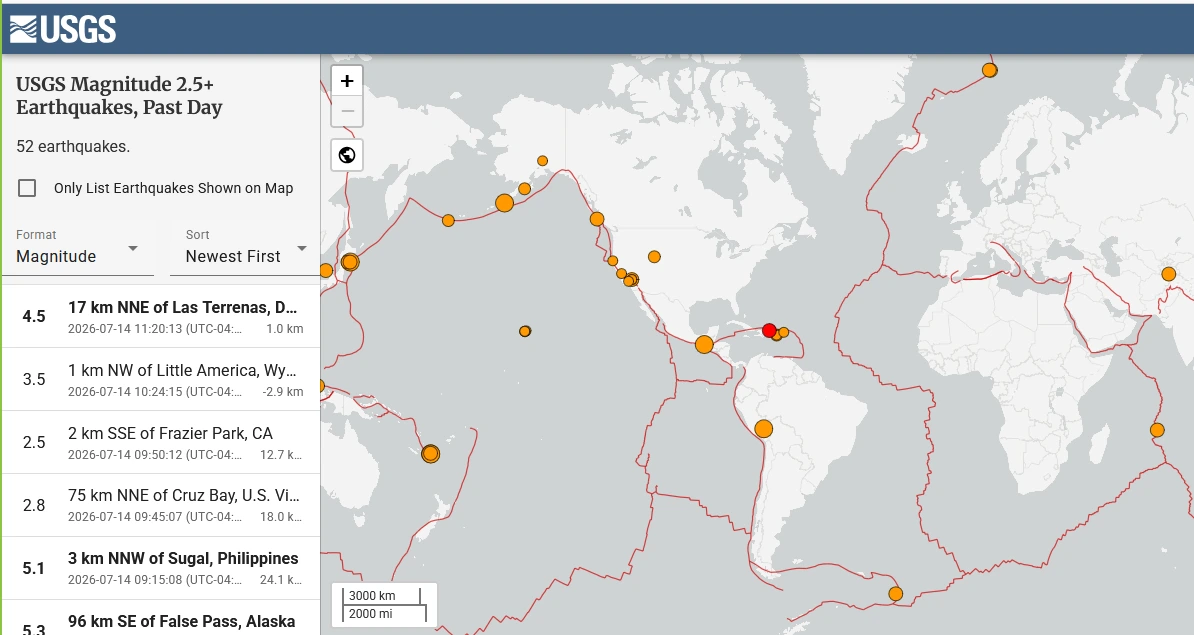The height and width of the screenshot is (635, 1194).
Task: Select the 4.5 Las Terrenas earthquake entry
Action: [x=161, y=317]
